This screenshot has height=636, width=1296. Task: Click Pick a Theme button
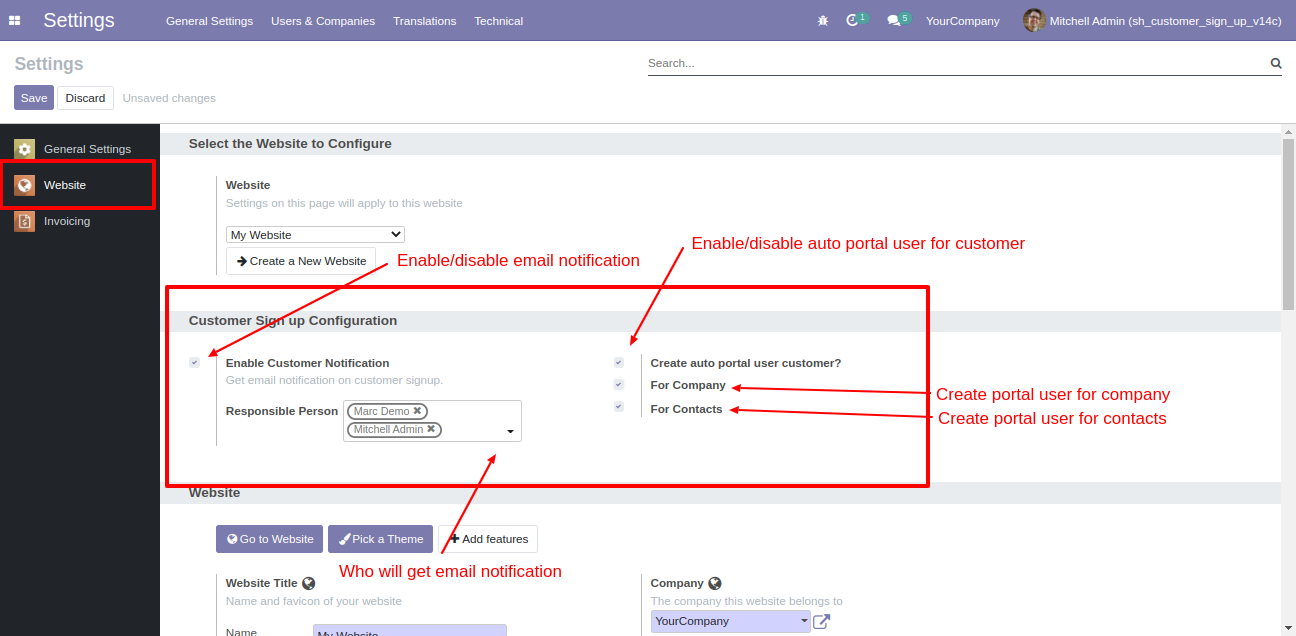[x=380, y=539]
